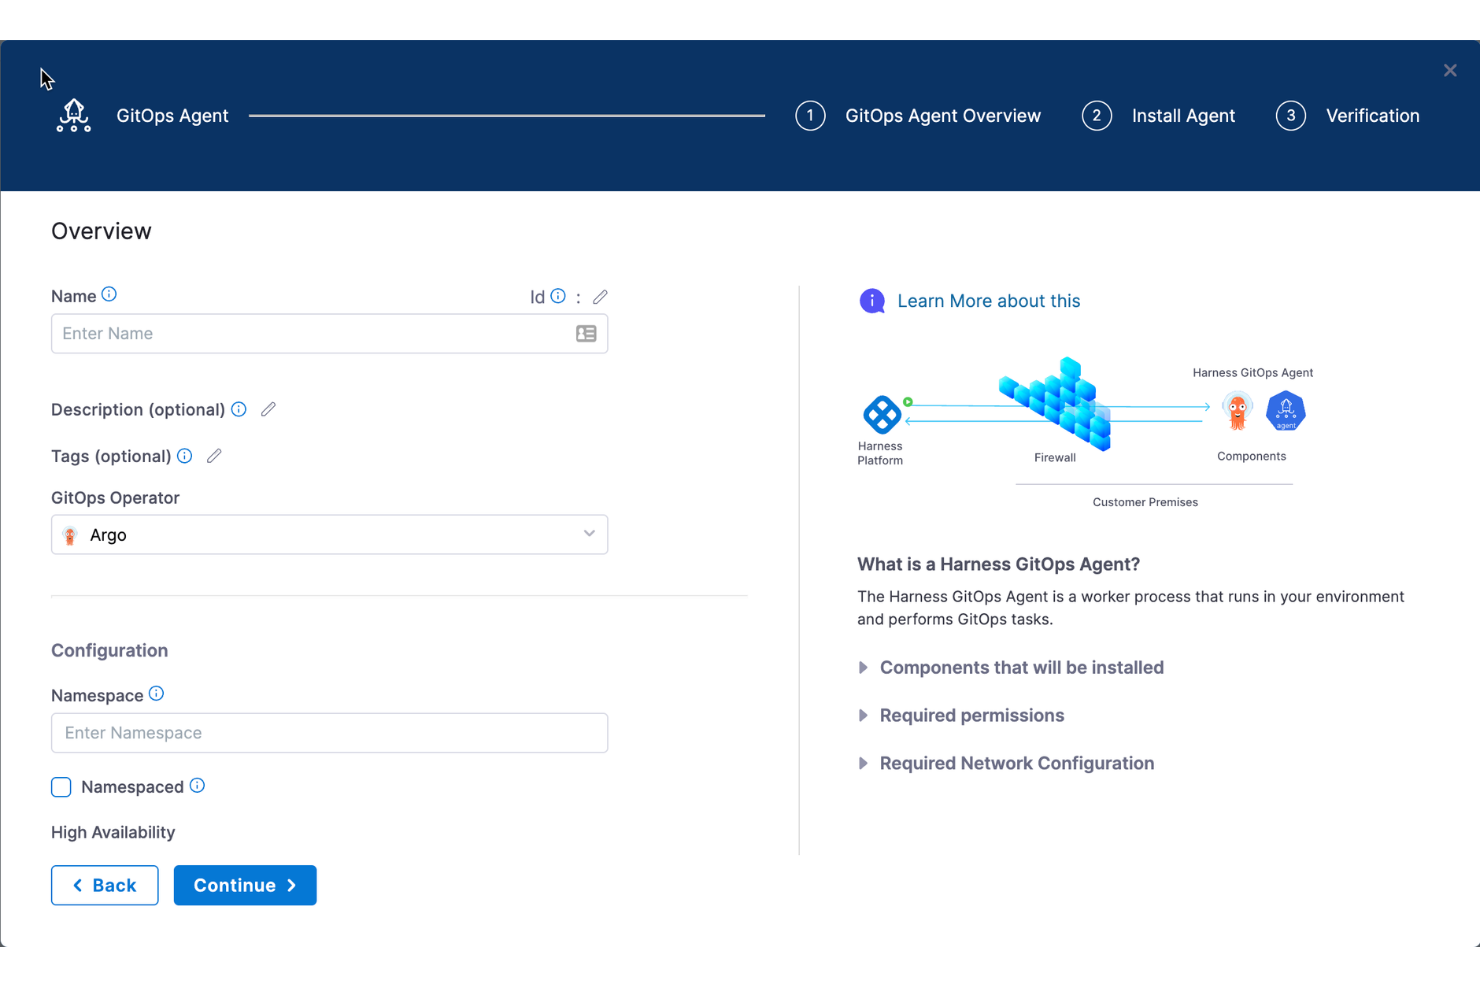
Task: Click the Description (optional) label
Action: point(138,410)
